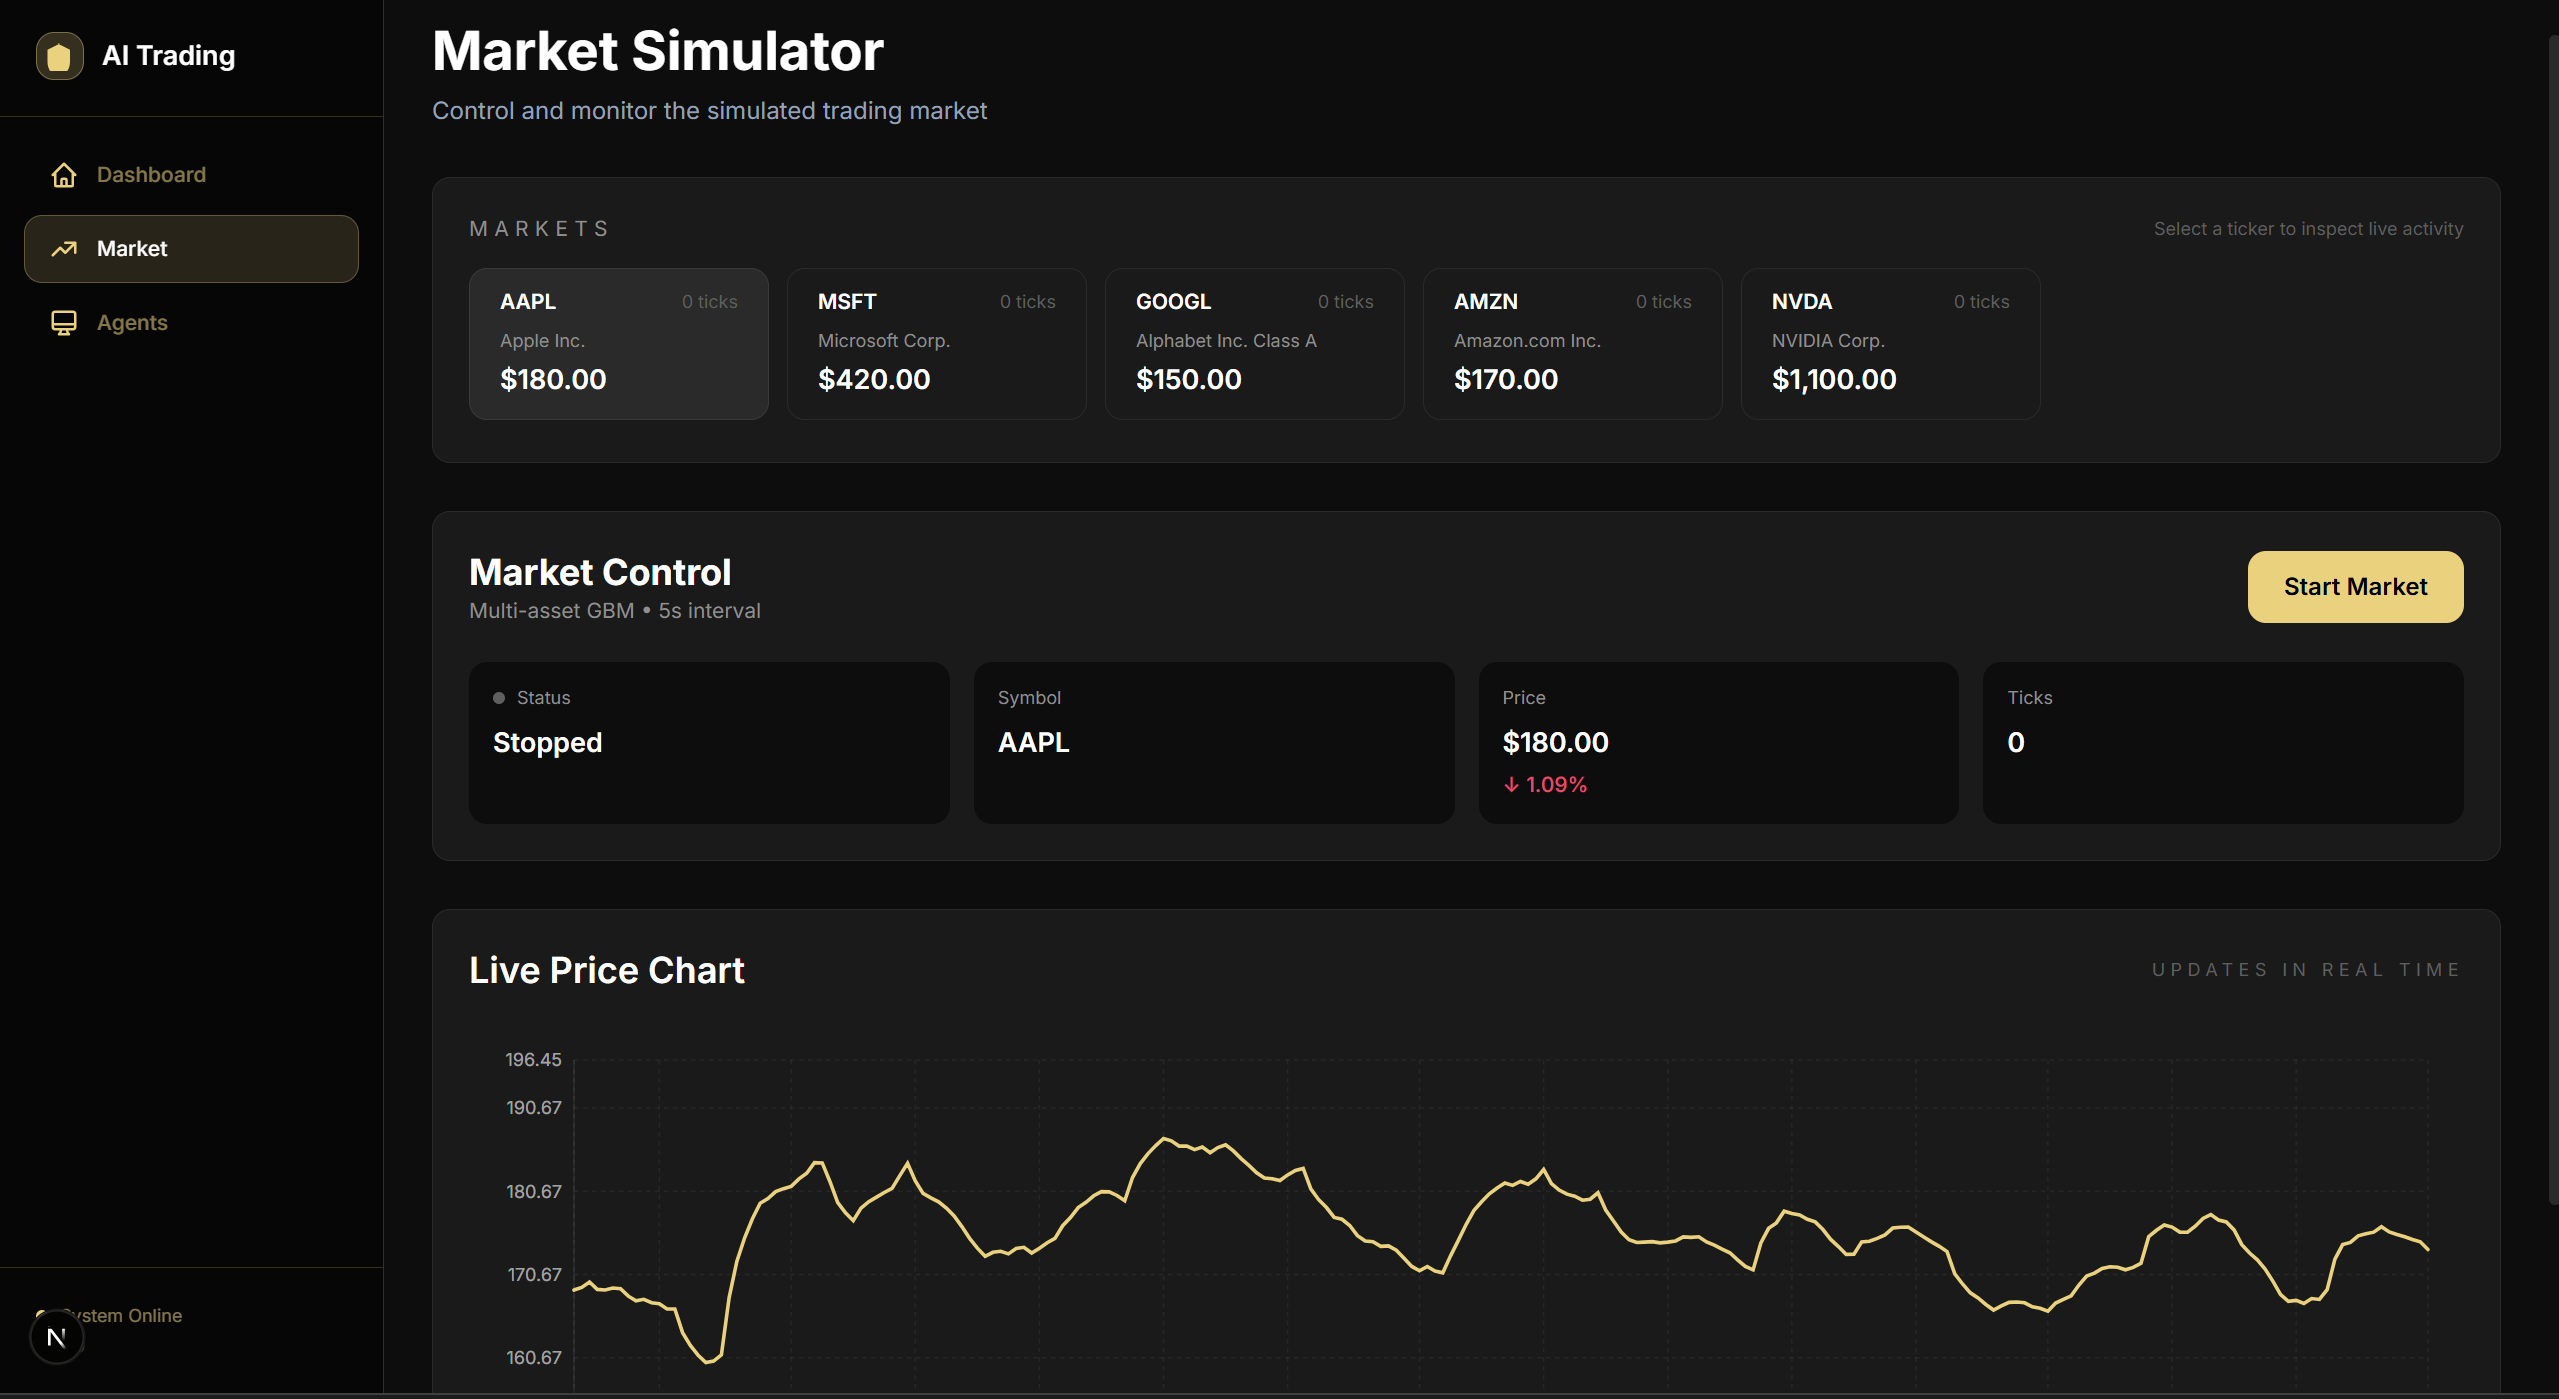Click the AI Trading logo icon
The width and height of the screenshot is (2559, 1399).
click(59, 56)
